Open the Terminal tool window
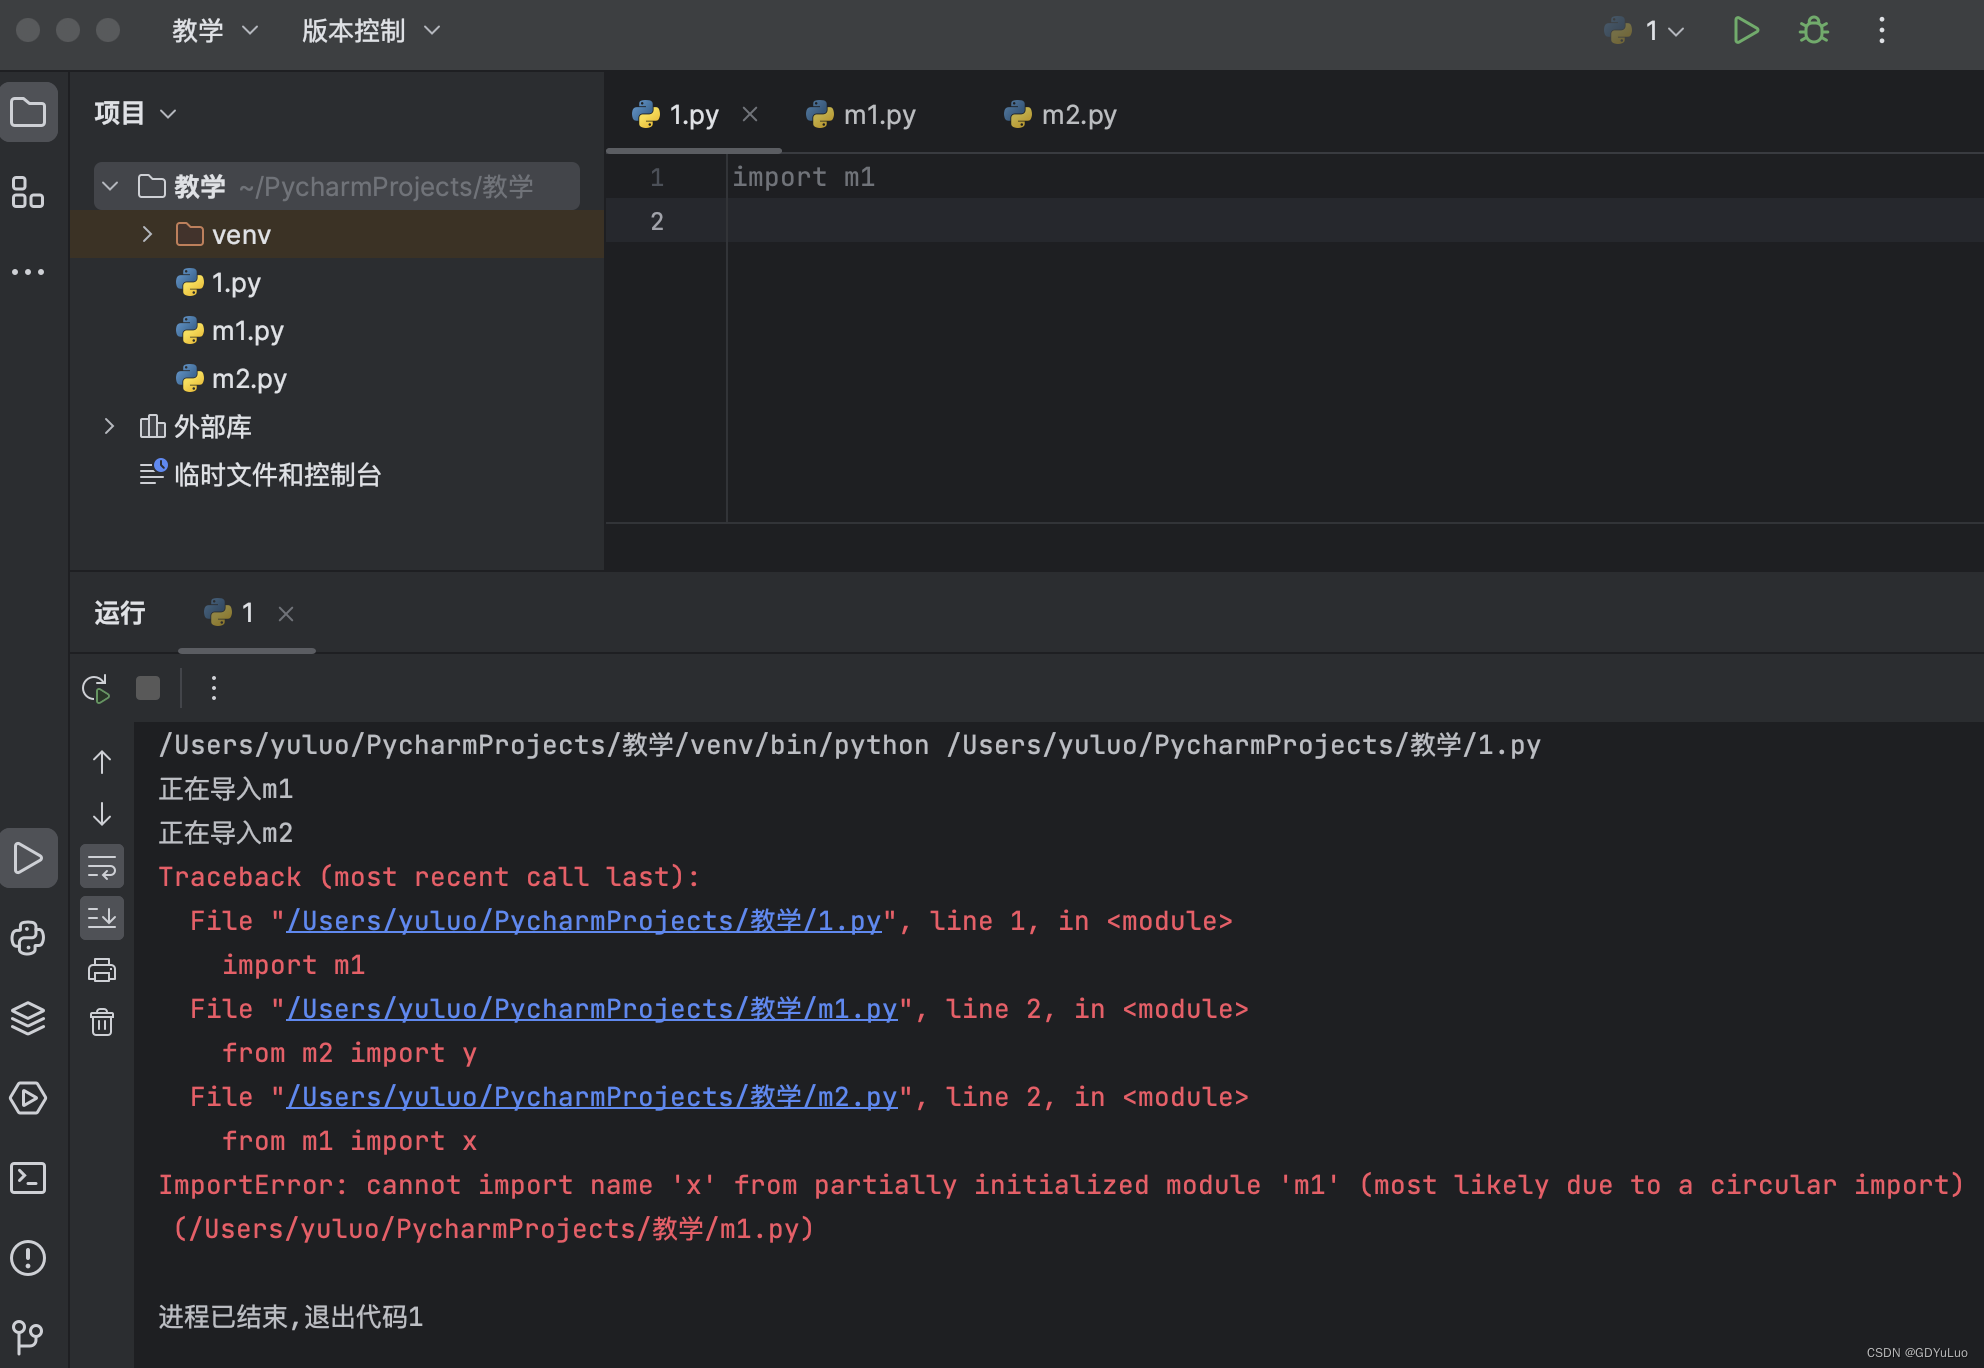 [x=28, y=1178]
